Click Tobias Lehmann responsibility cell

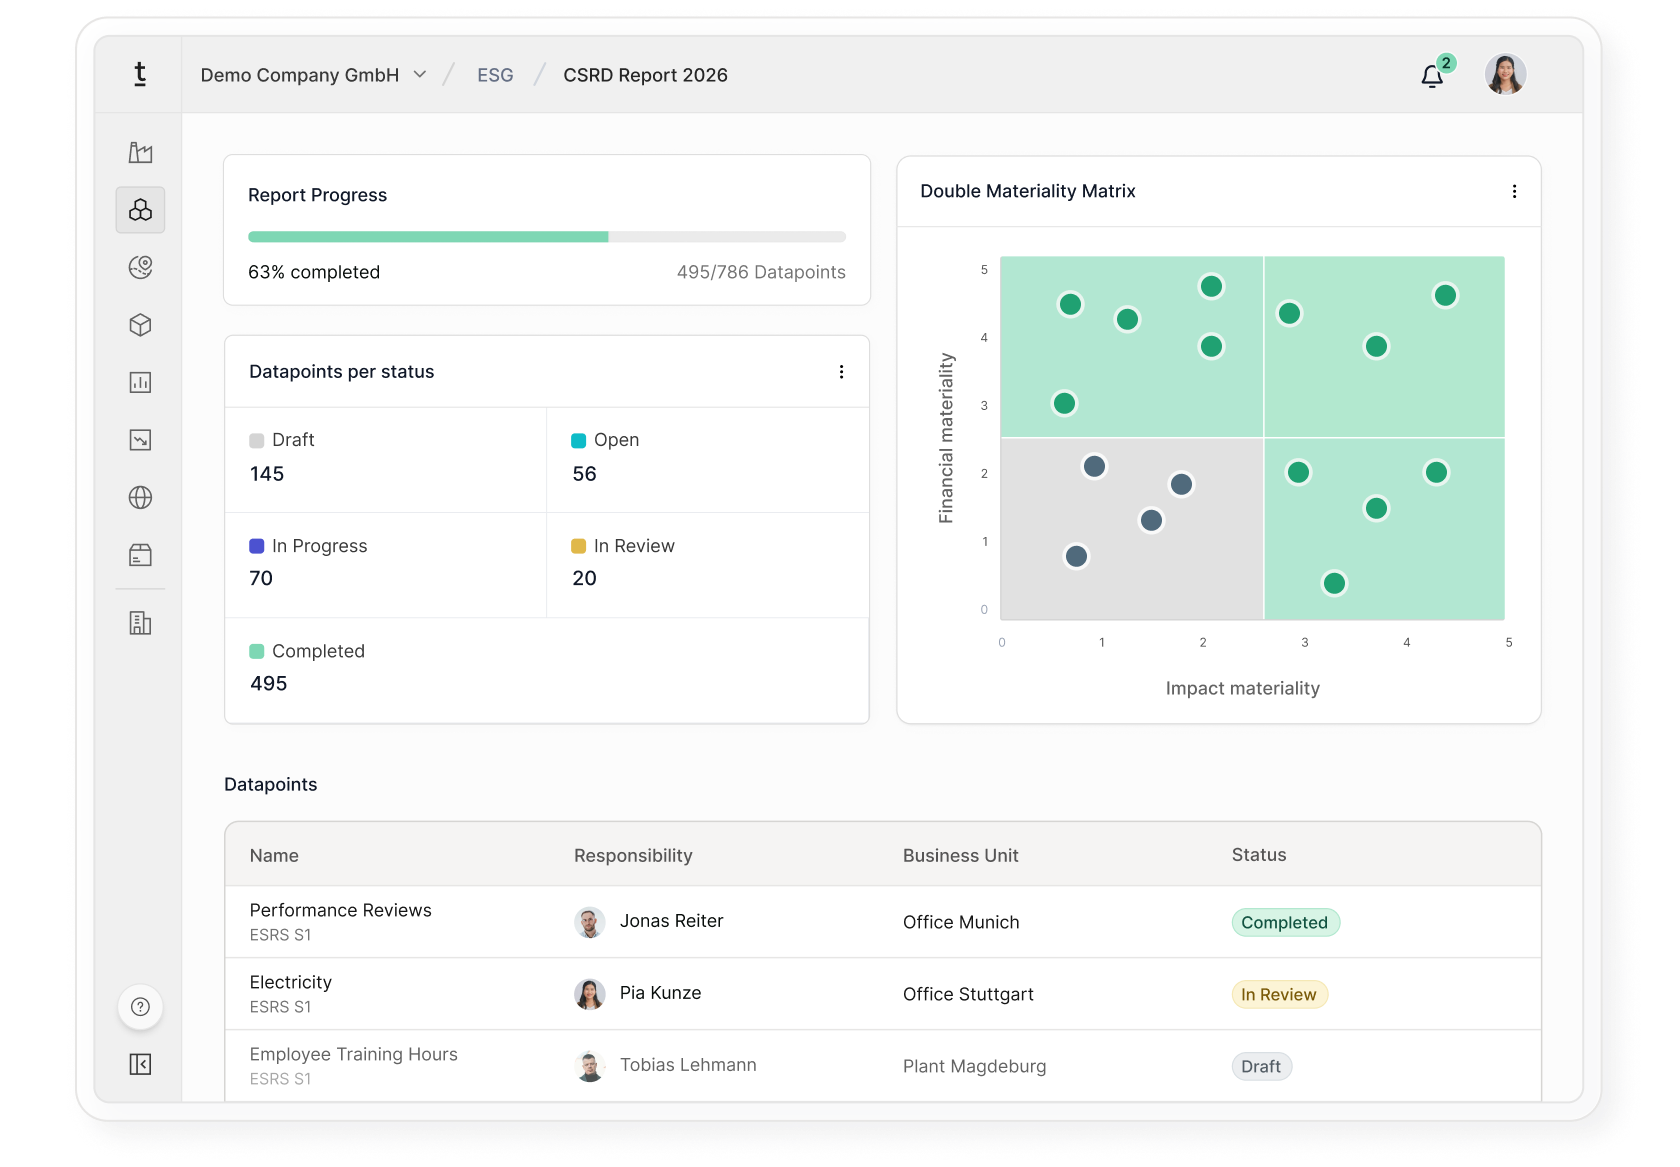[666, 1066]
